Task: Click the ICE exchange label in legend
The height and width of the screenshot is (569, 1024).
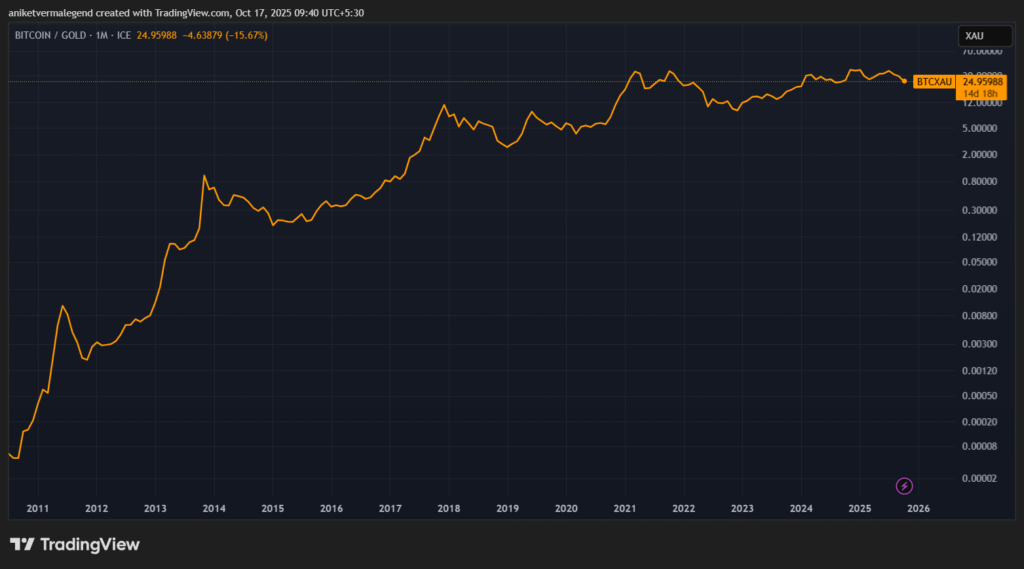Action: tap(124, 36)
